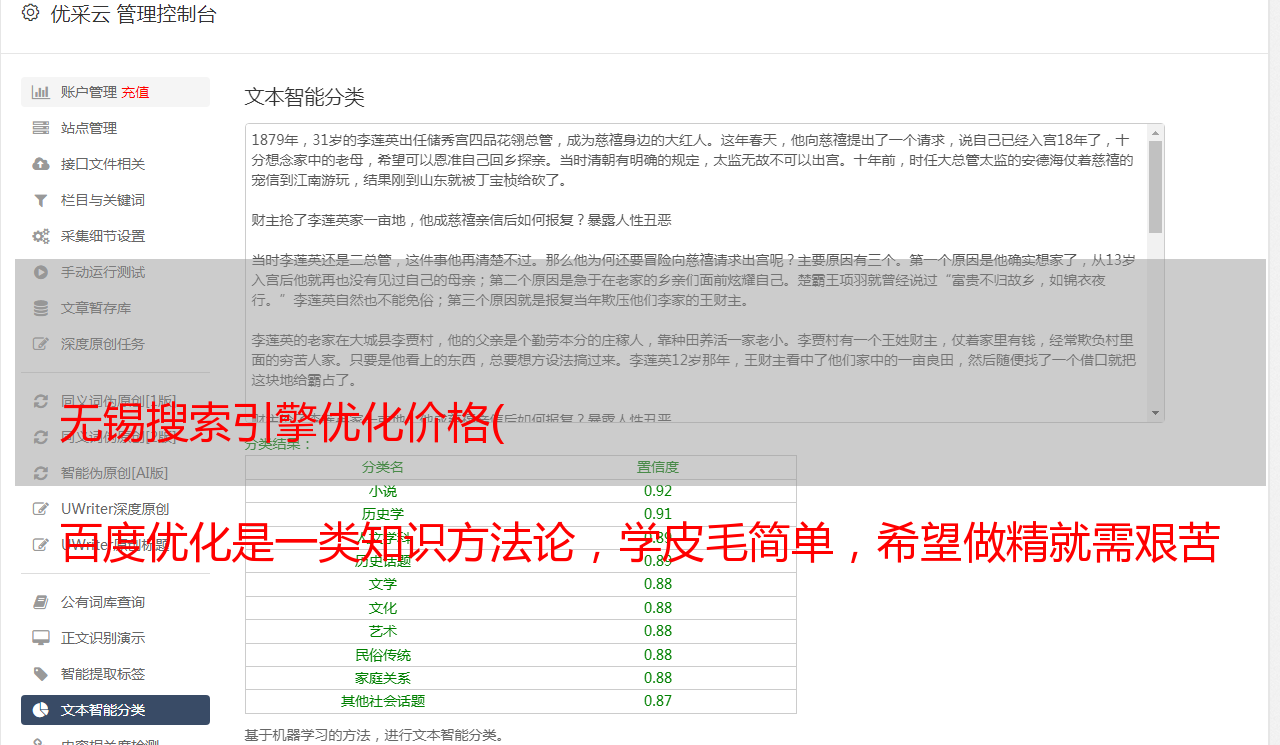Click the database icon beside 文章暂存库
1280x745 pixels.
(x=41, y=308)
